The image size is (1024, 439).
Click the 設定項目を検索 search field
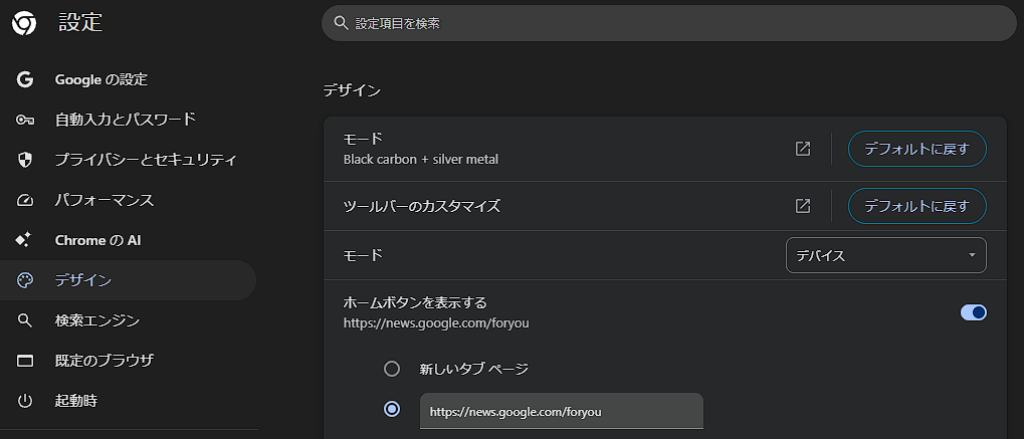pyautogui.click(x=669, y=23)
